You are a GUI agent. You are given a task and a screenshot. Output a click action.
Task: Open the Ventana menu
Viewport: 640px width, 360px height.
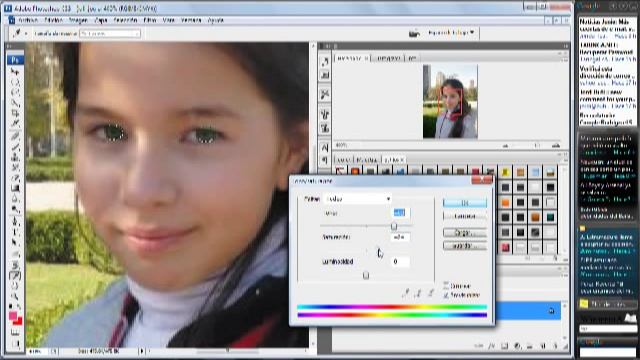point(191,20)
